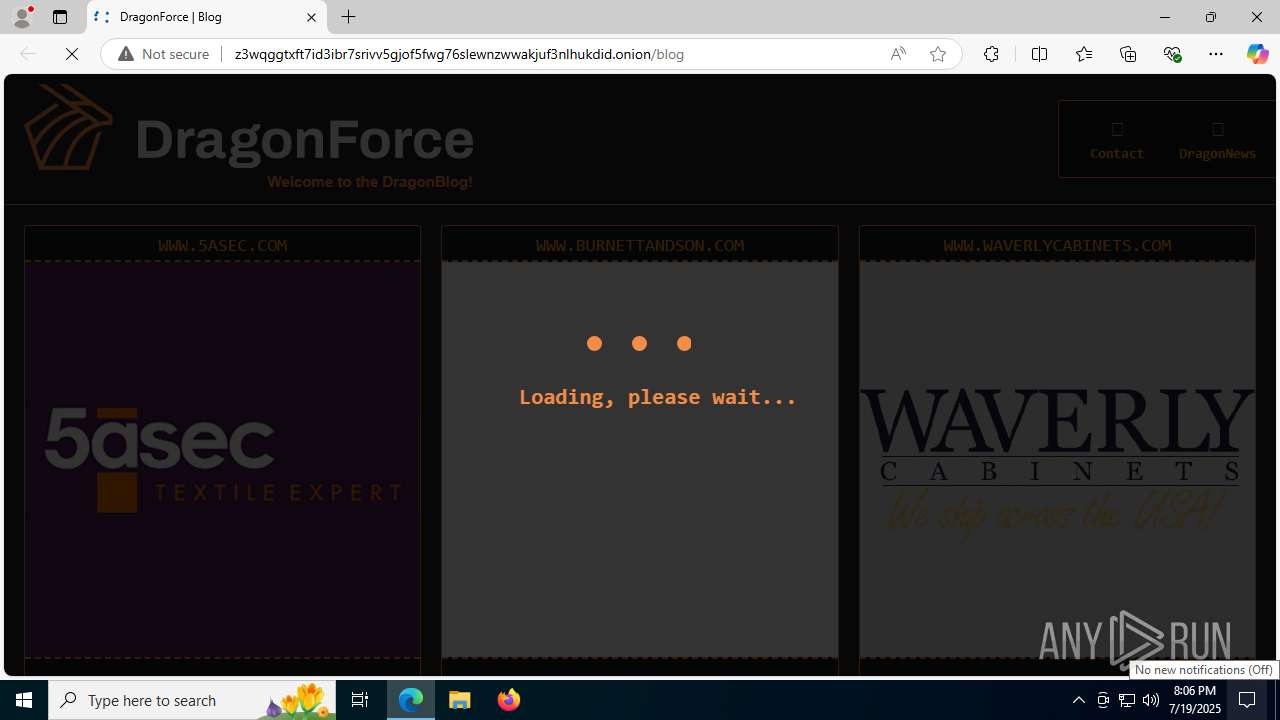Open the Contact link
1280x720 pixels.
(x=1117, y=140)
